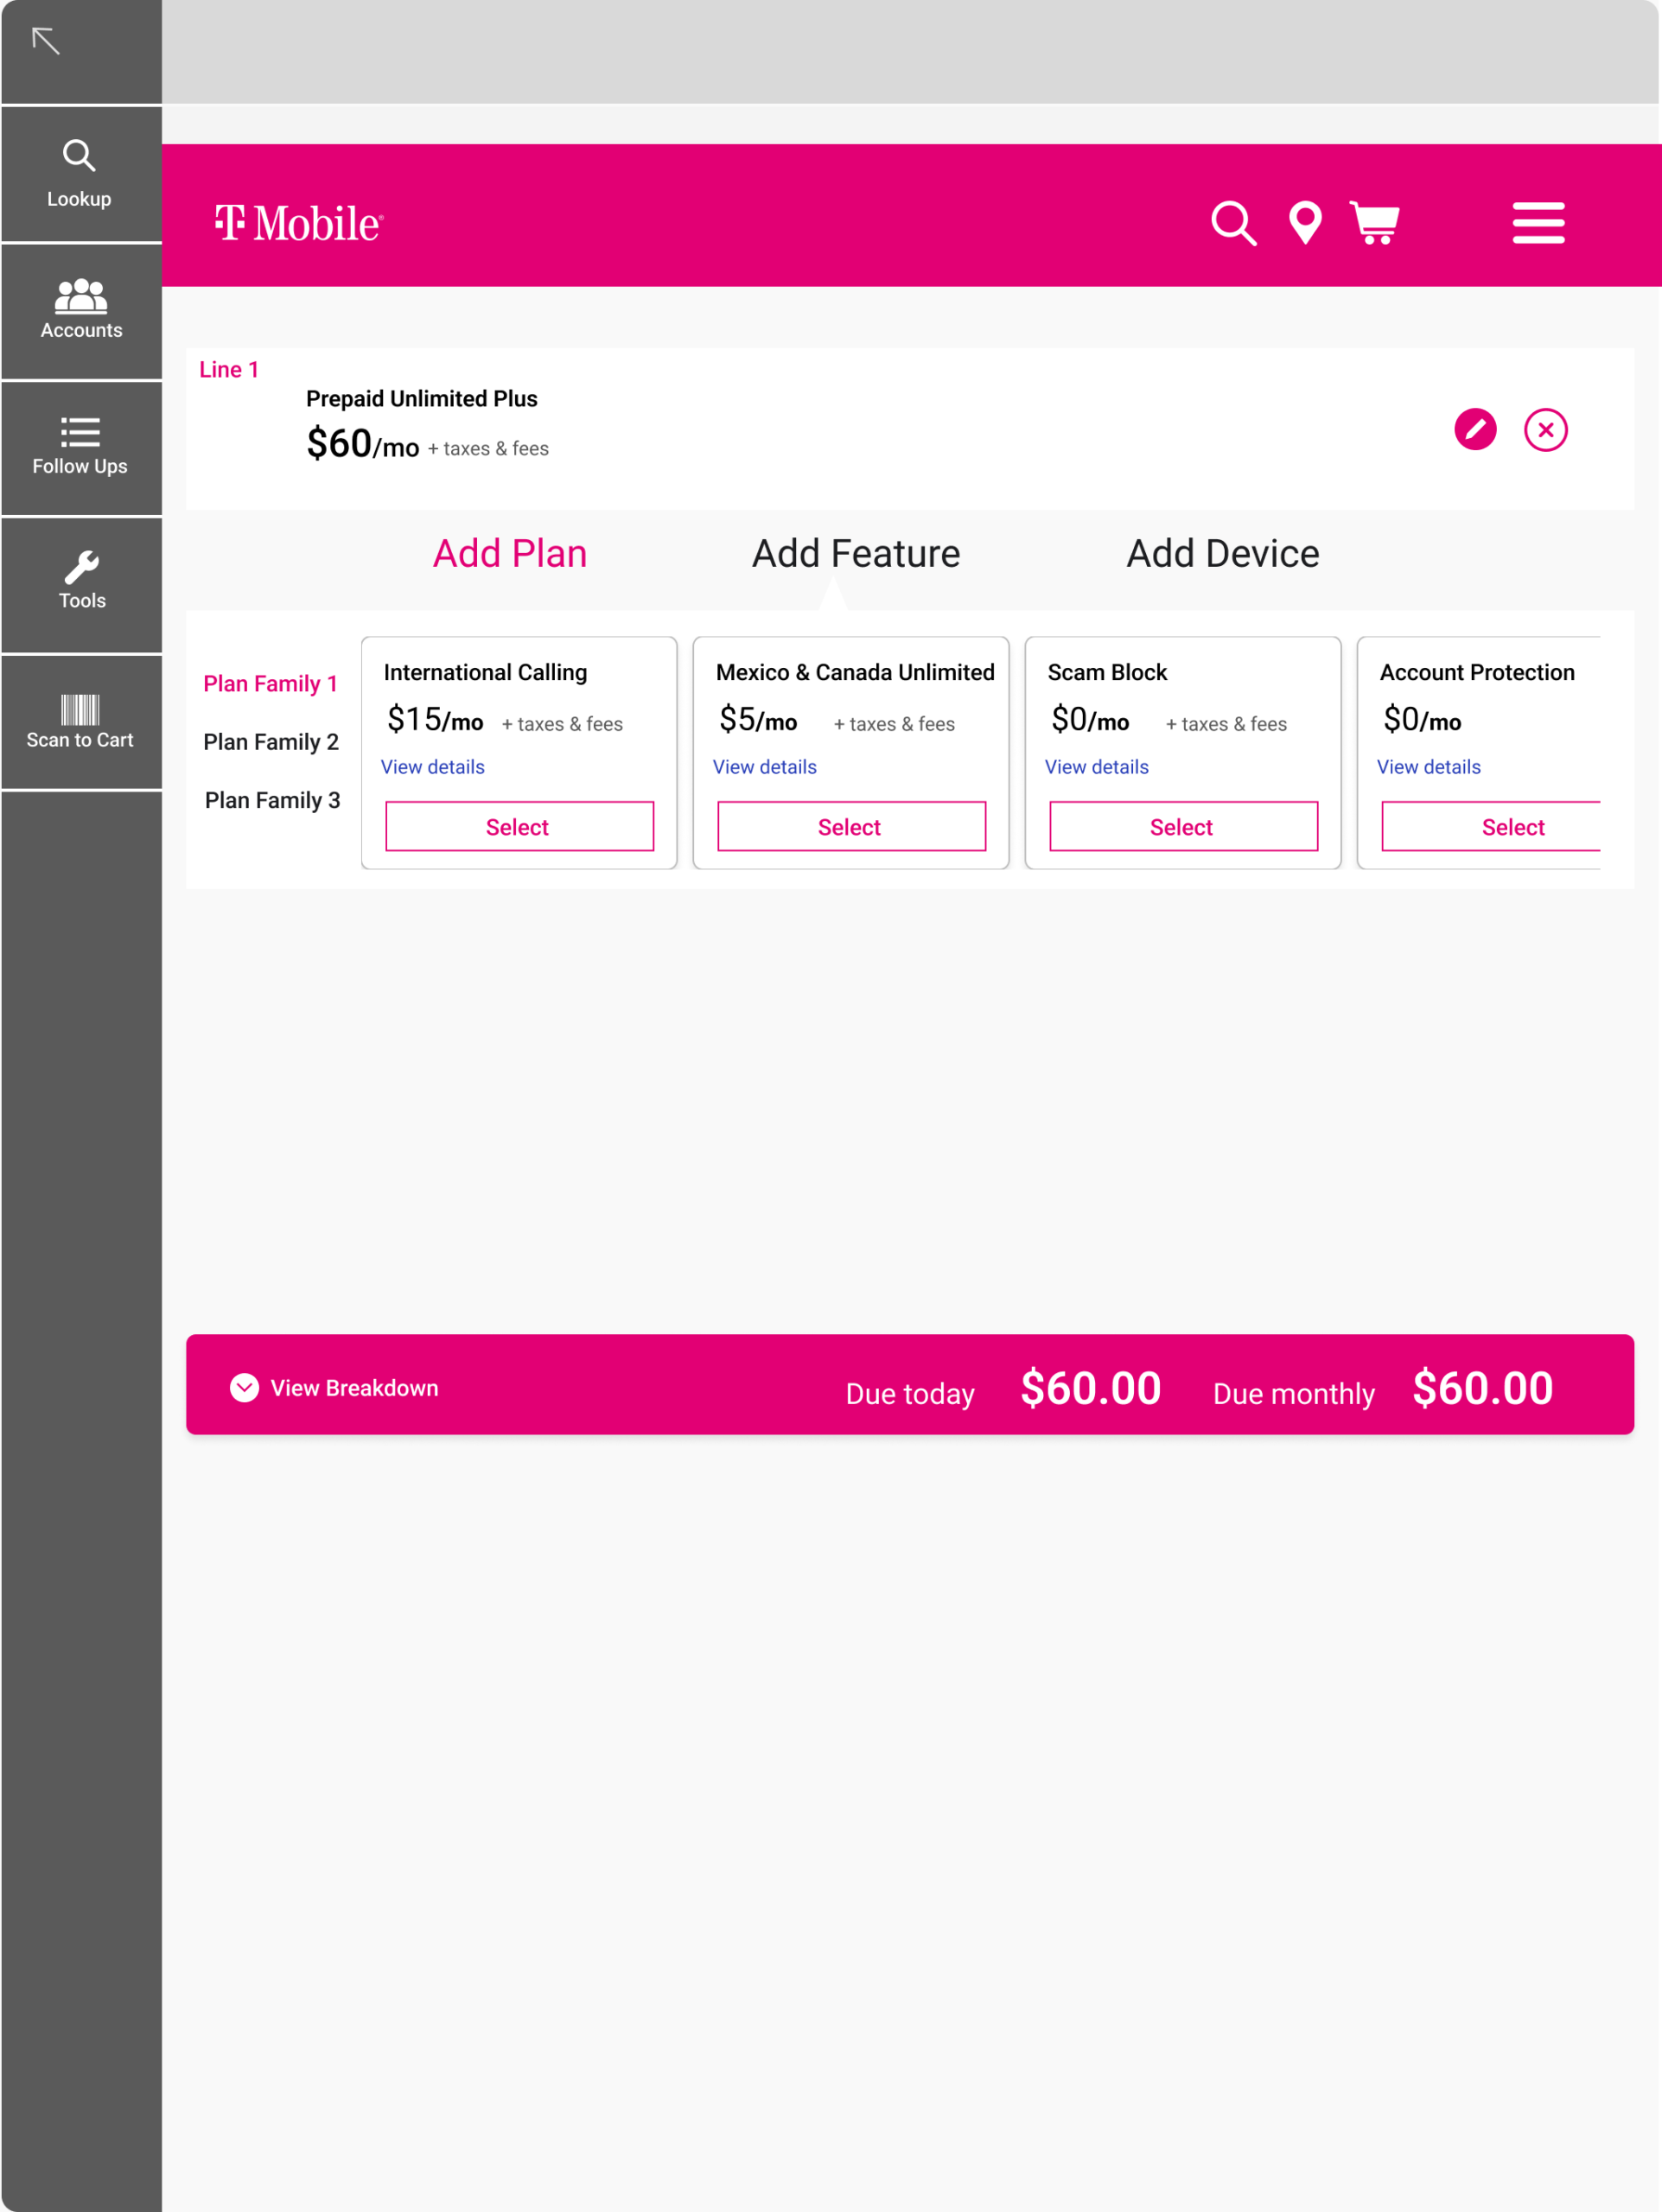
Task: Click the Scan to Cart barcode icon
Action: (80, 709)
